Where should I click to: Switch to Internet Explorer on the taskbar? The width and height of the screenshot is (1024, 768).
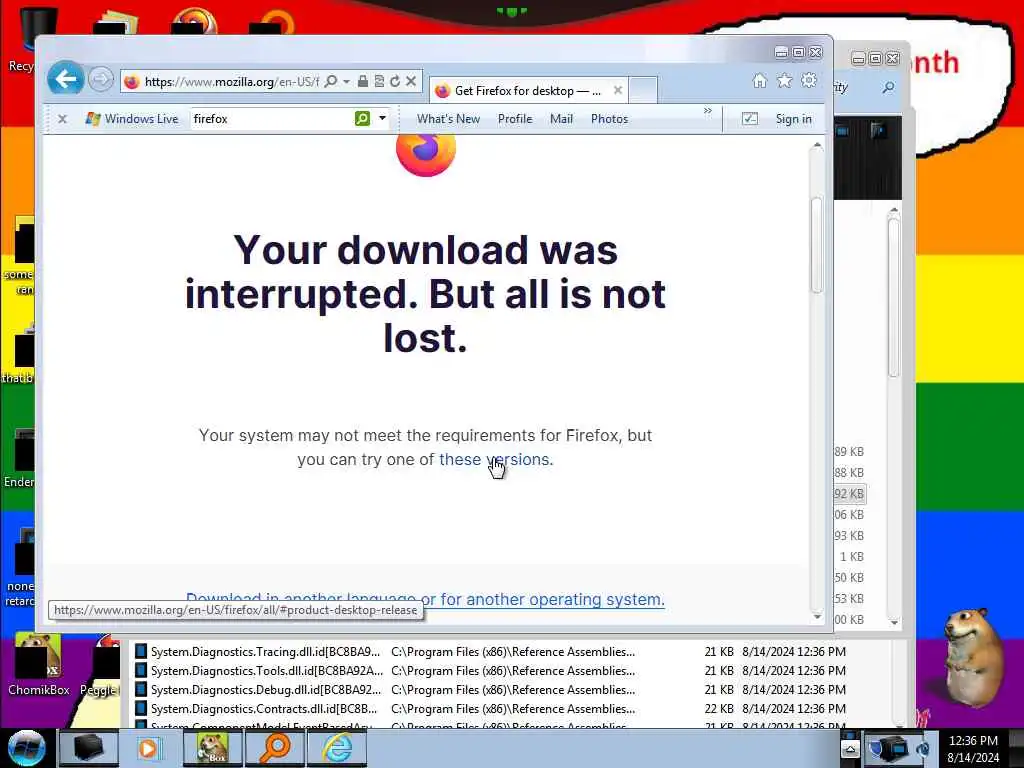point(337,748)
